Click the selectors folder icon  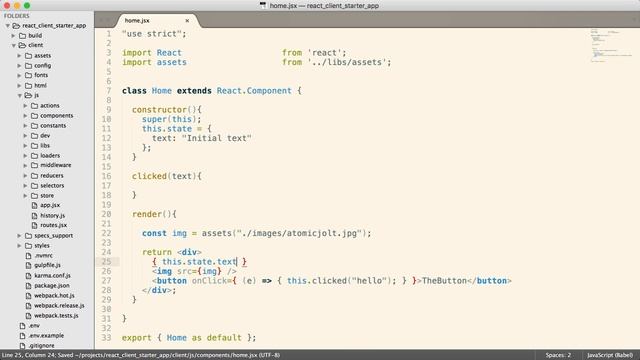tap(34, 186)
